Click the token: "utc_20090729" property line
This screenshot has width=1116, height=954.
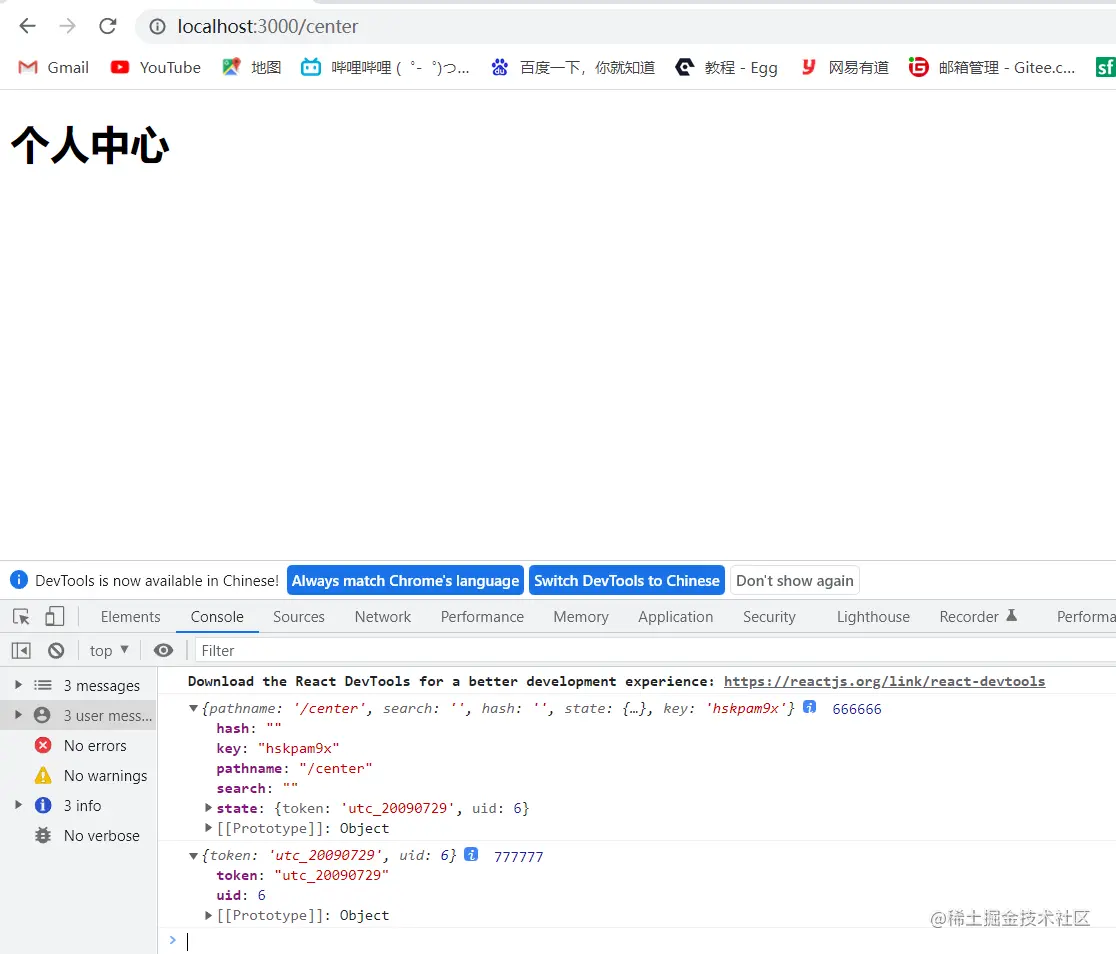(x=302, y=875)
